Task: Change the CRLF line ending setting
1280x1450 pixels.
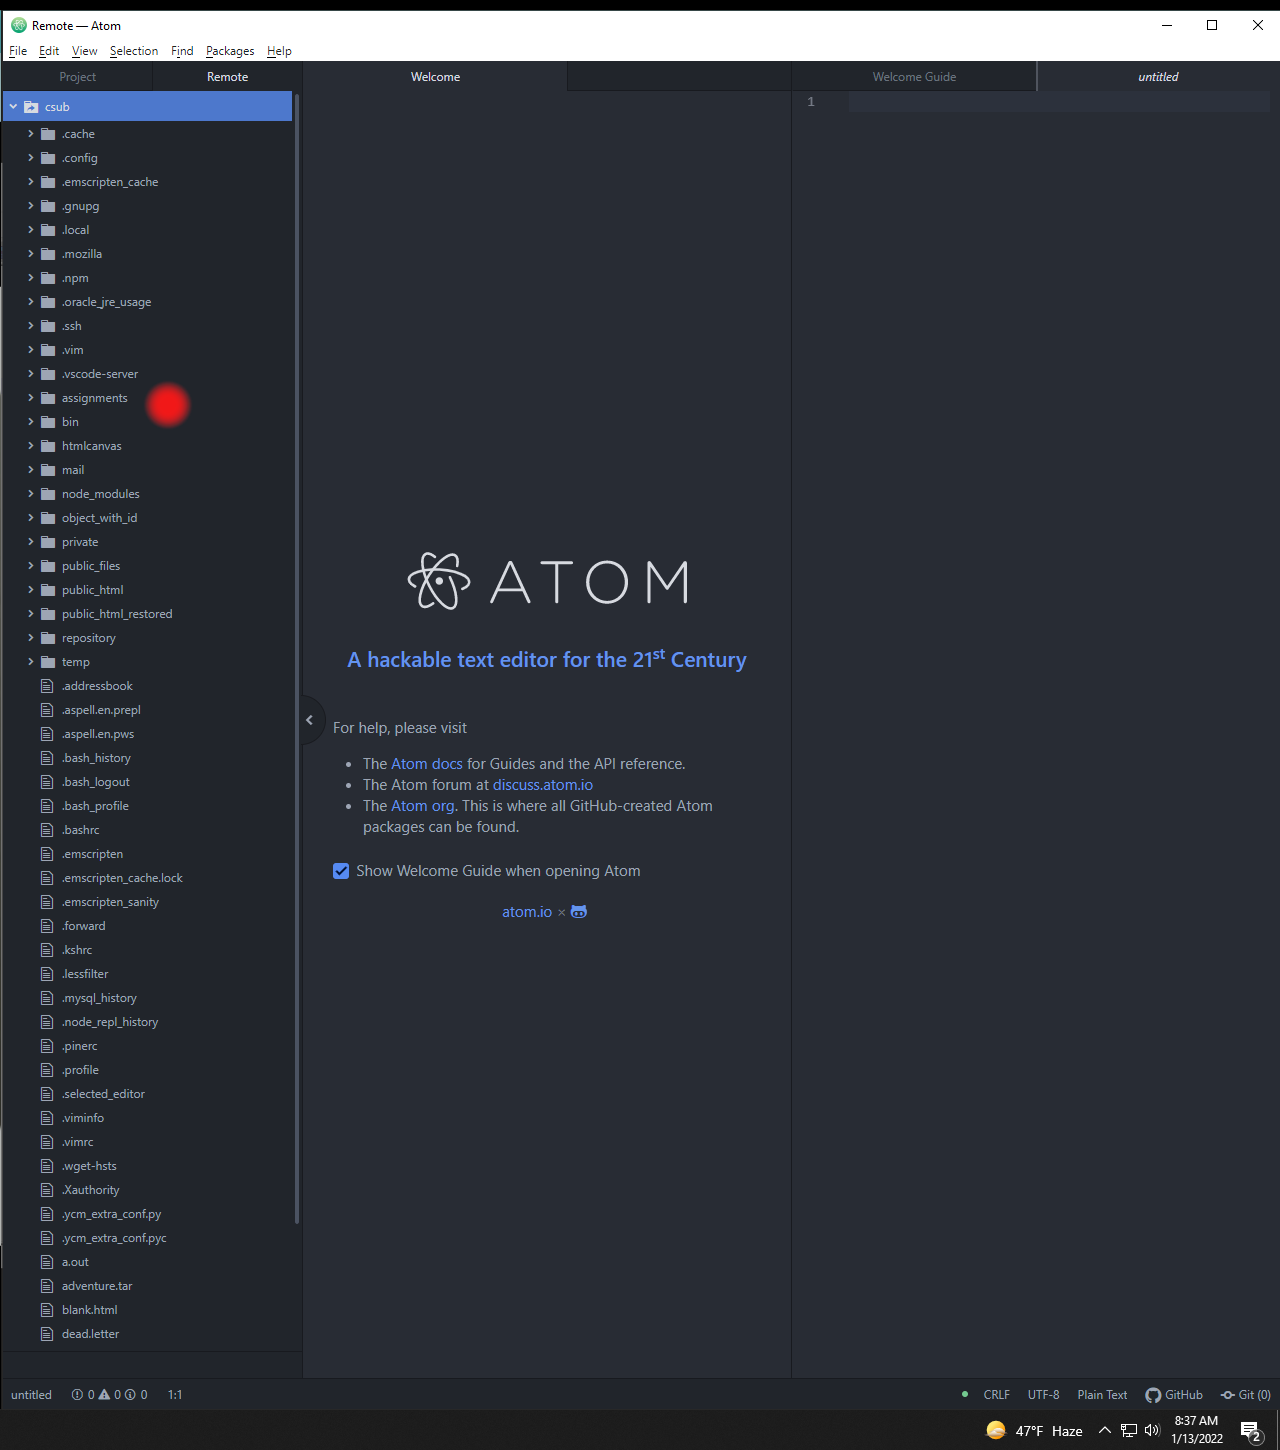Action: pyautogui.click(x=996, y=1395)
